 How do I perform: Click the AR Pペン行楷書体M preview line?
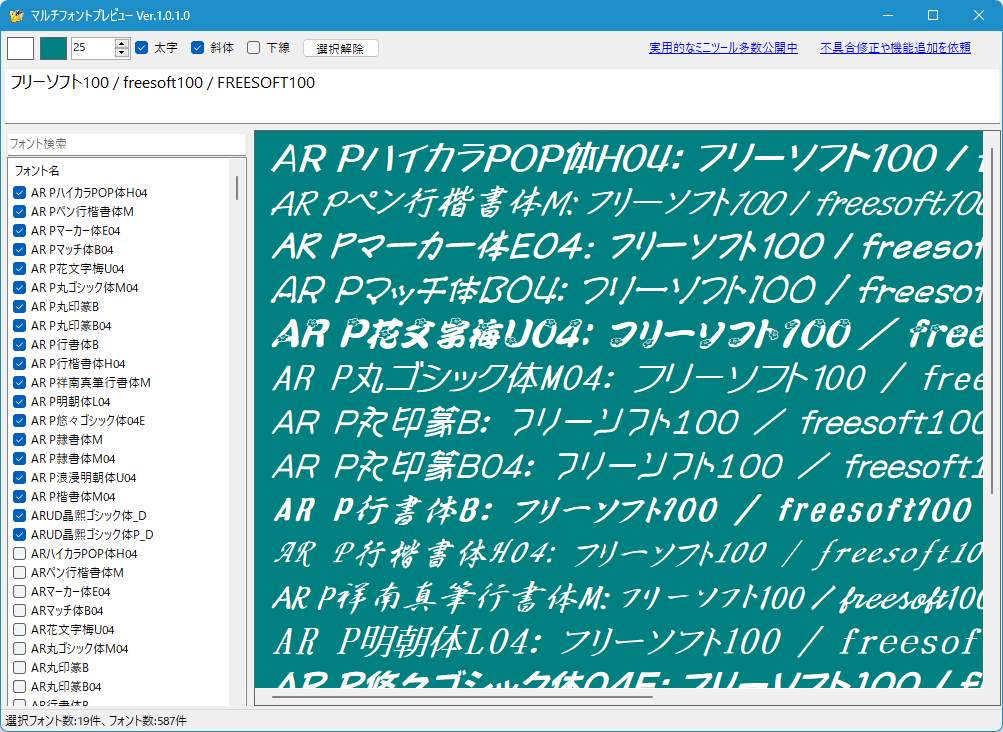[628, 203]
